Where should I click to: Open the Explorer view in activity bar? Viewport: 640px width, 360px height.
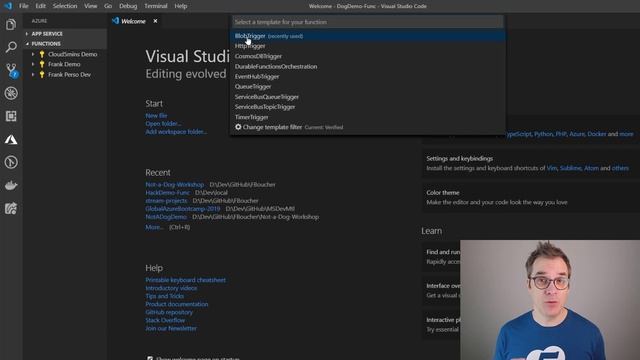[11, 24]
